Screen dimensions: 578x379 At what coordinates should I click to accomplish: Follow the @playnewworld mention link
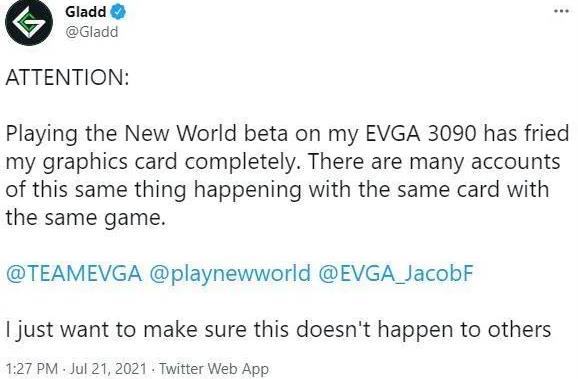pos(230,274)
